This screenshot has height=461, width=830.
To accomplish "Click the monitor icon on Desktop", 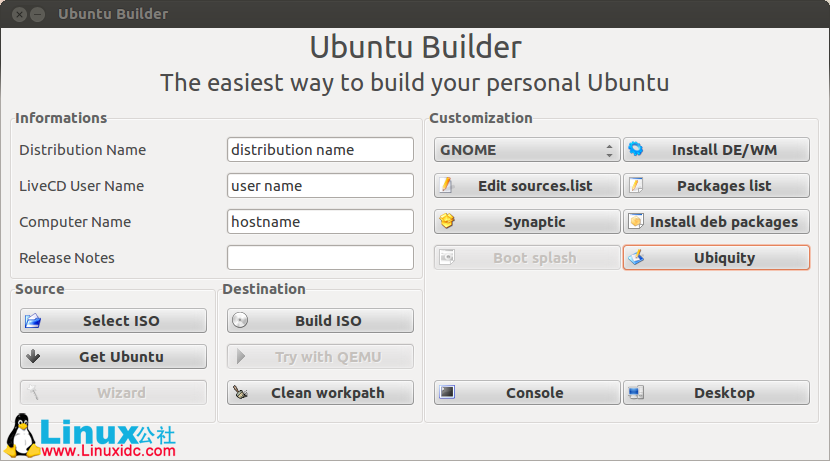I will point(636,392).
